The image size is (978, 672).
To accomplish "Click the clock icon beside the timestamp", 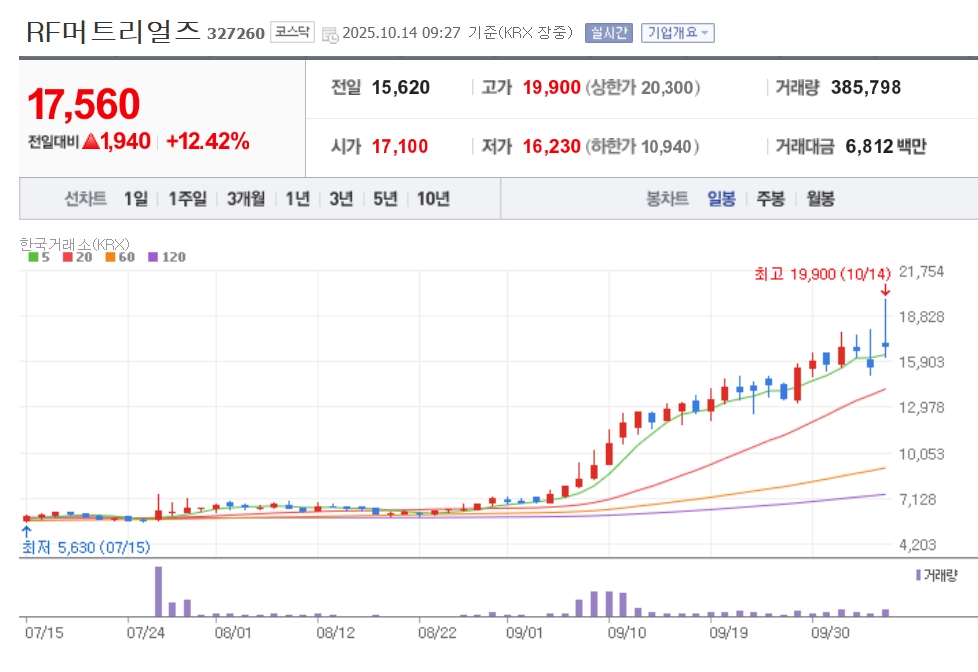I will (x=331, y=34).
